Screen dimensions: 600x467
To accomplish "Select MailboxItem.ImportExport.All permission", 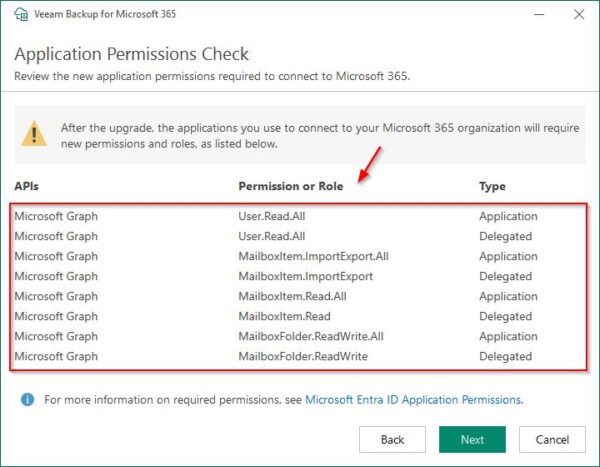I will point(313,256).
